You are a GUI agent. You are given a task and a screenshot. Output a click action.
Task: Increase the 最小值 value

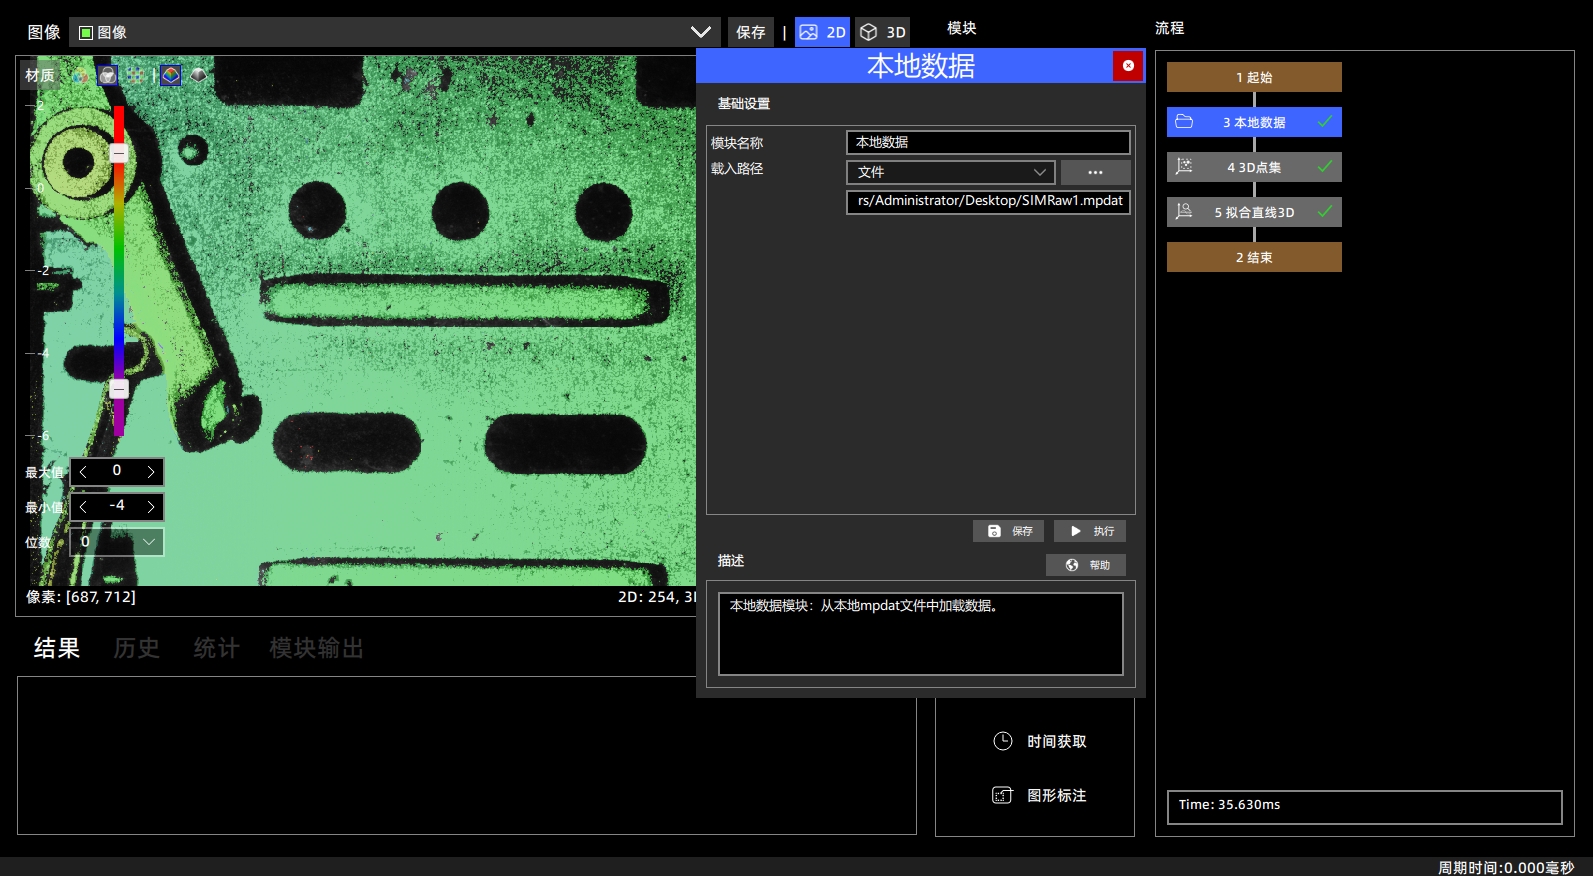[151, 507]
